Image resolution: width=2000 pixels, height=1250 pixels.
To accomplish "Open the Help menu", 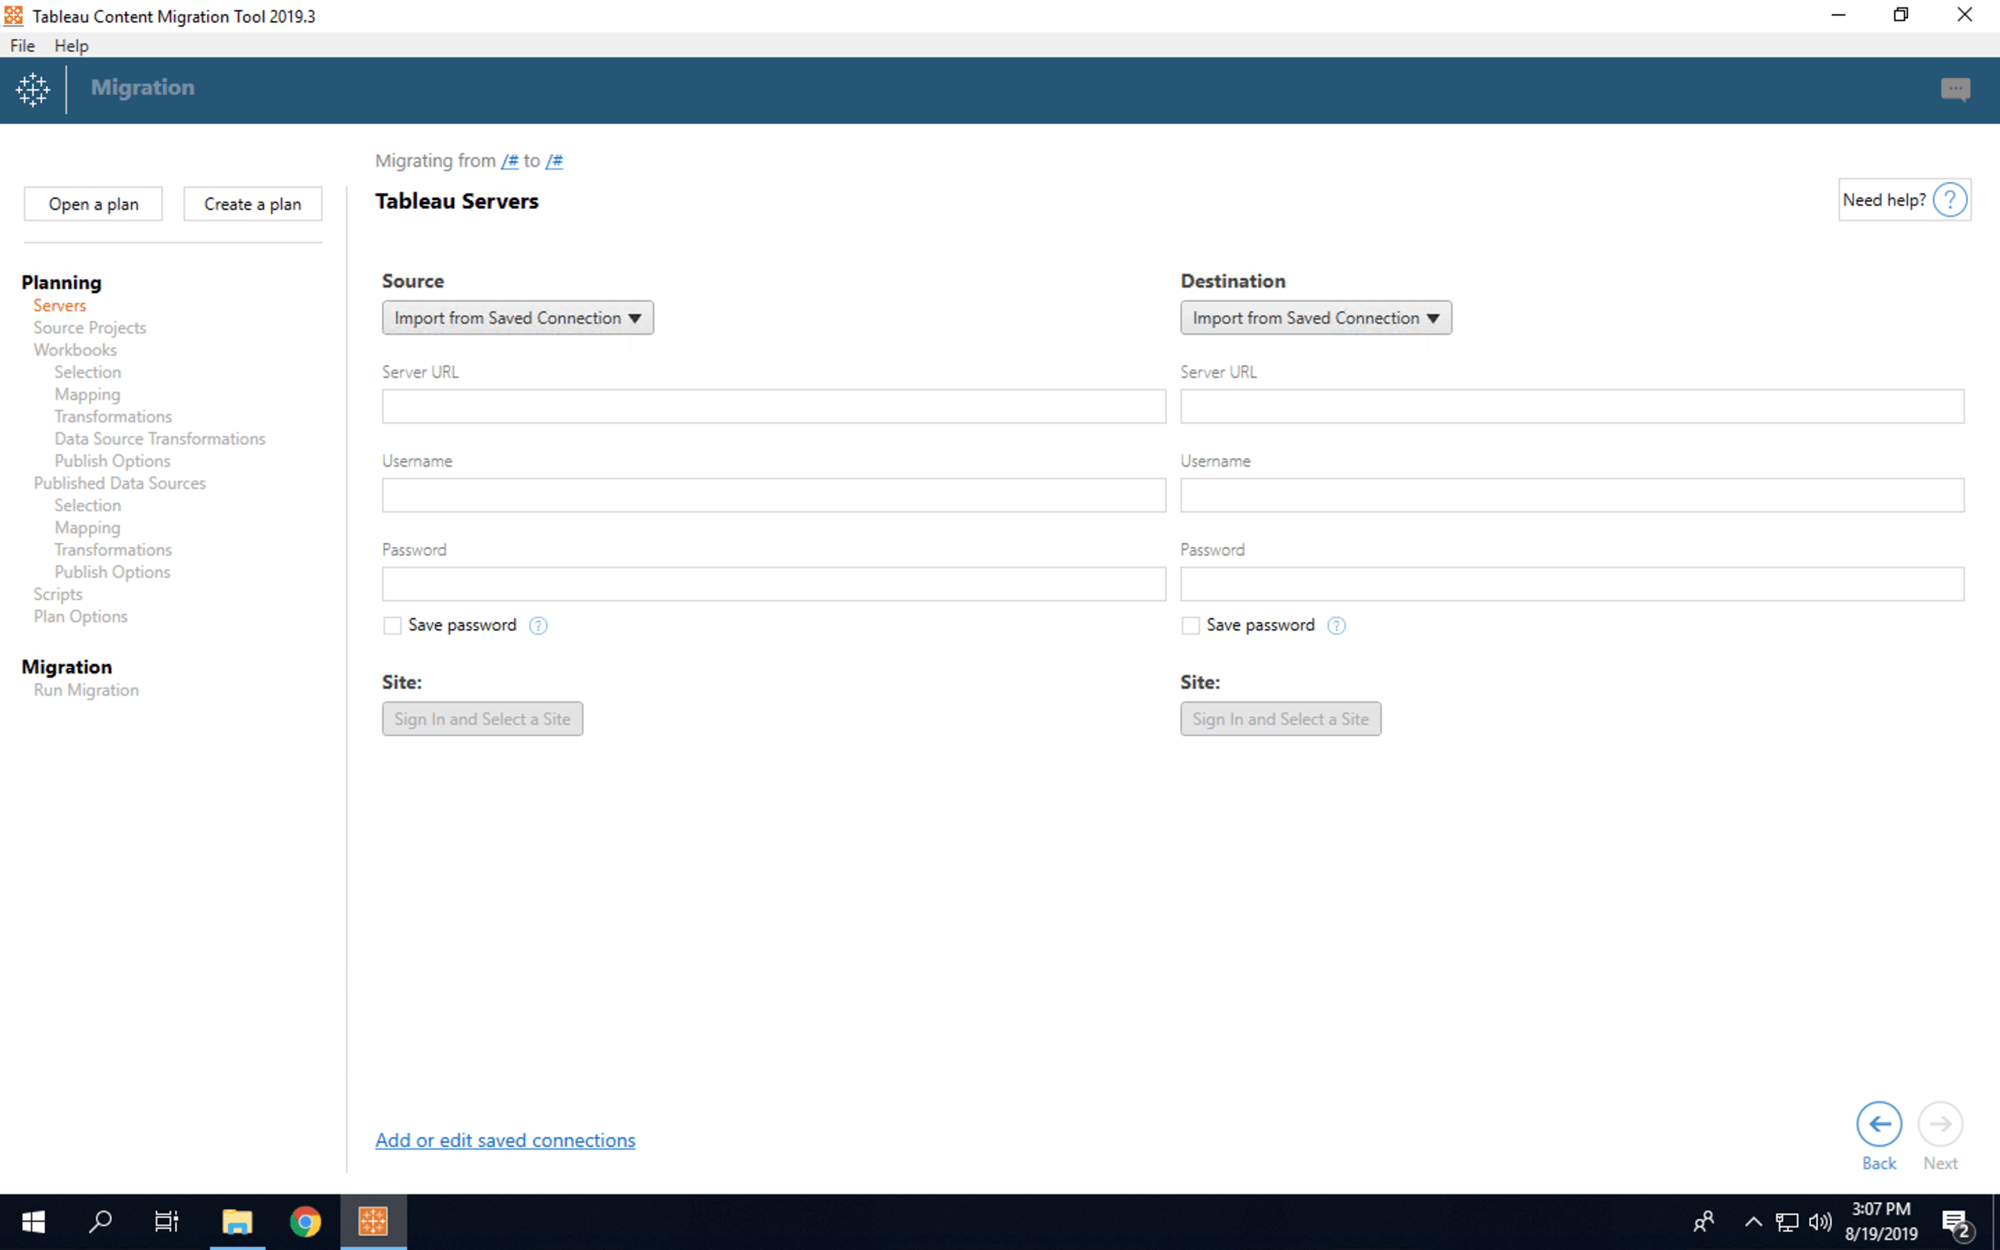I will point(71,46).
